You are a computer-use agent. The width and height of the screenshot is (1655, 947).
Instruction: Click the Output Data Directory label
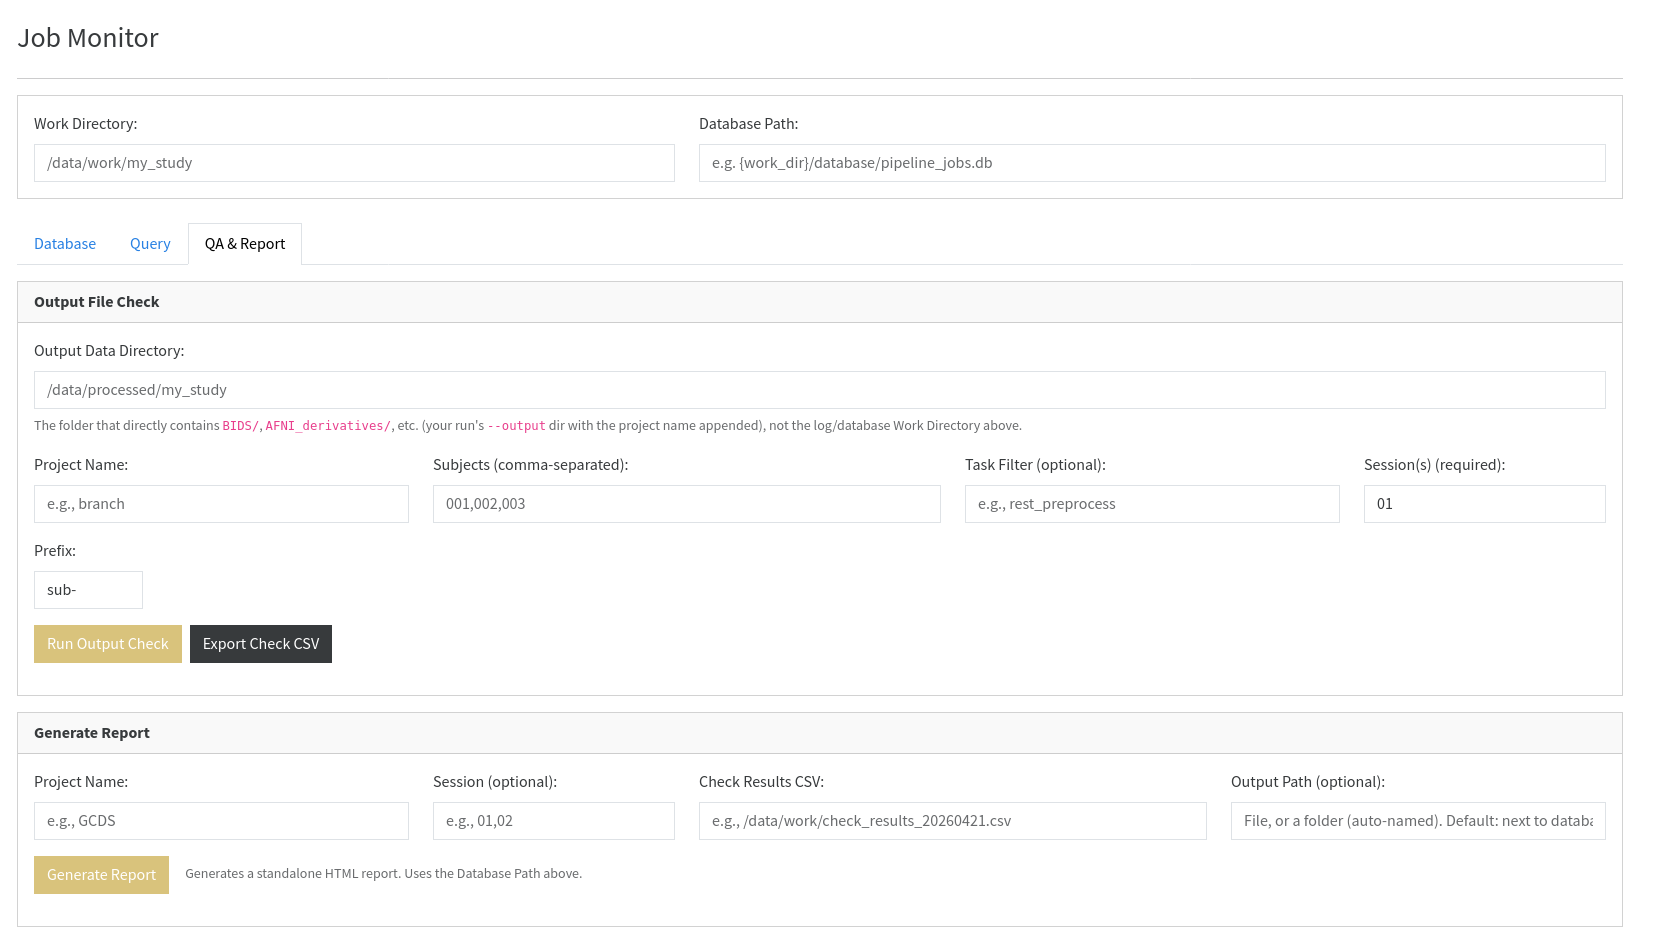point(109,351)
